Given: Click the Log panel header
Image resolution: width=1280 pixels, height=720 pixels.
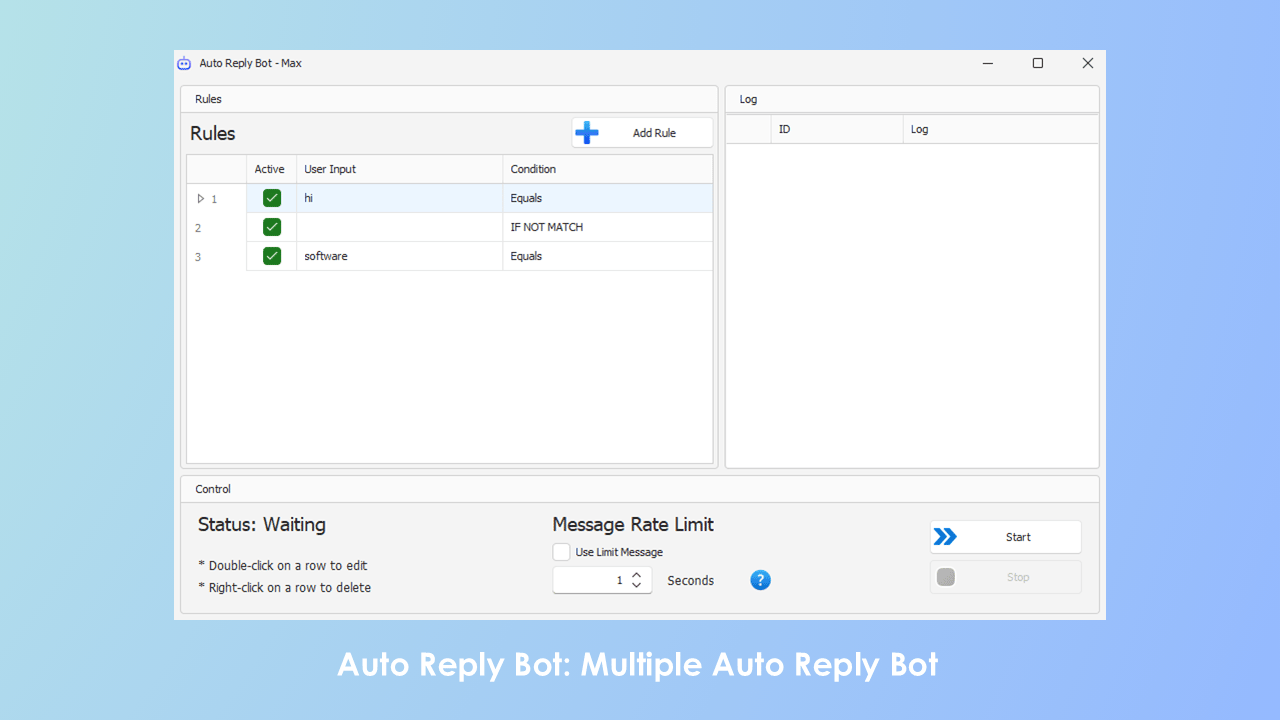Looking at the screenshot, I should coord(748,99).
